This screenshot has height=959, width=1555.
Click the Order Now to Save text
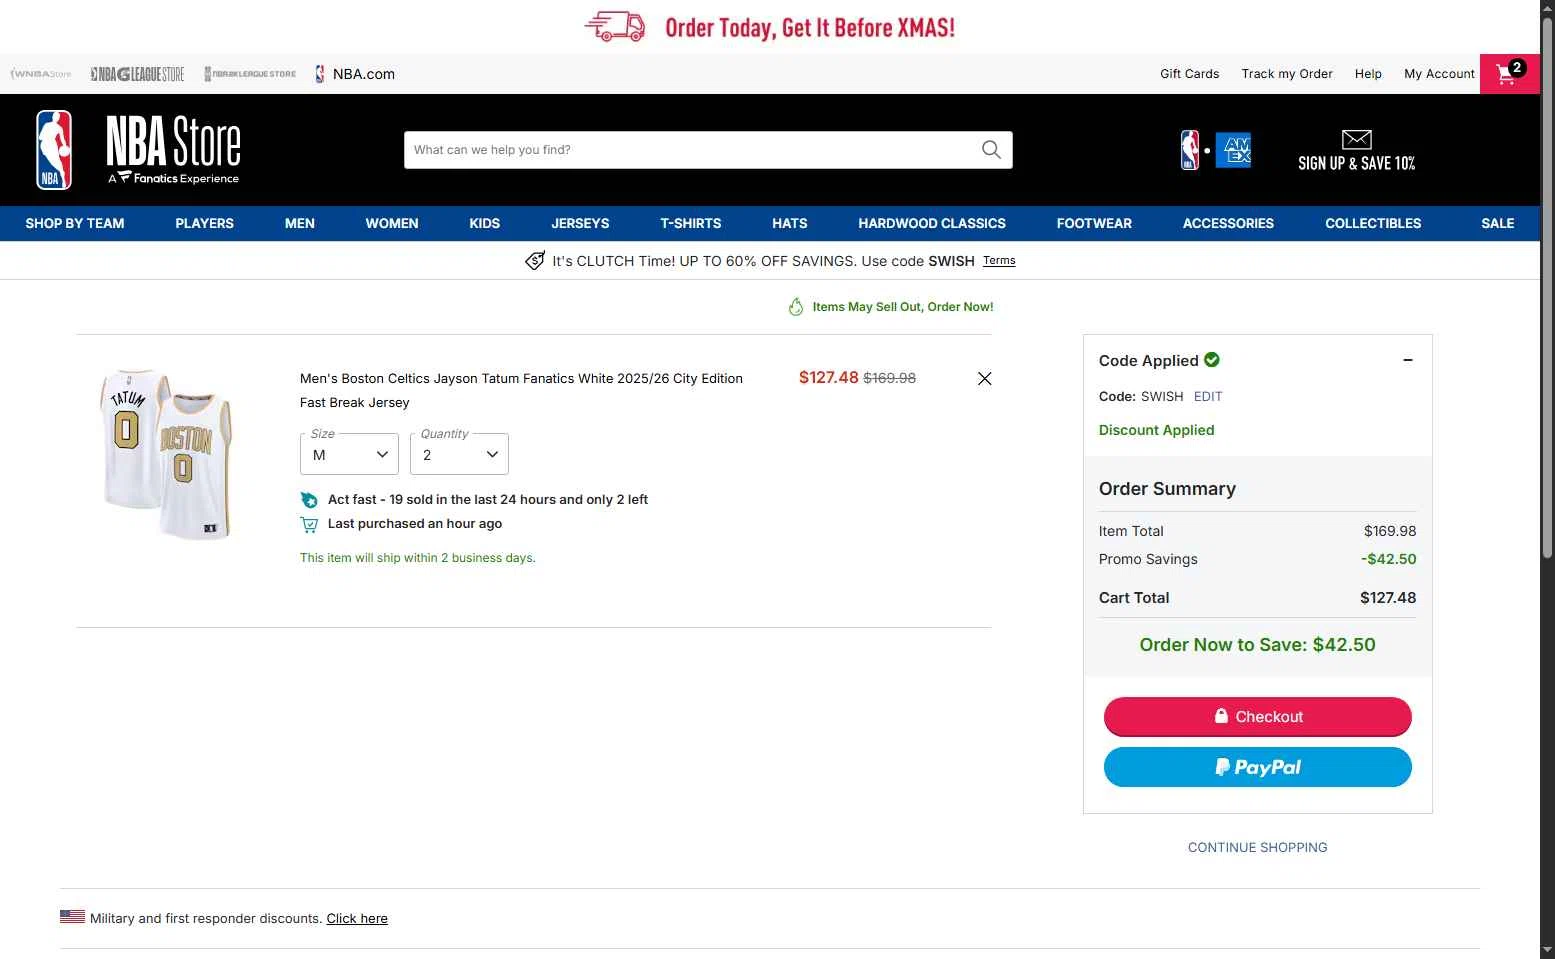(1258, 645)
